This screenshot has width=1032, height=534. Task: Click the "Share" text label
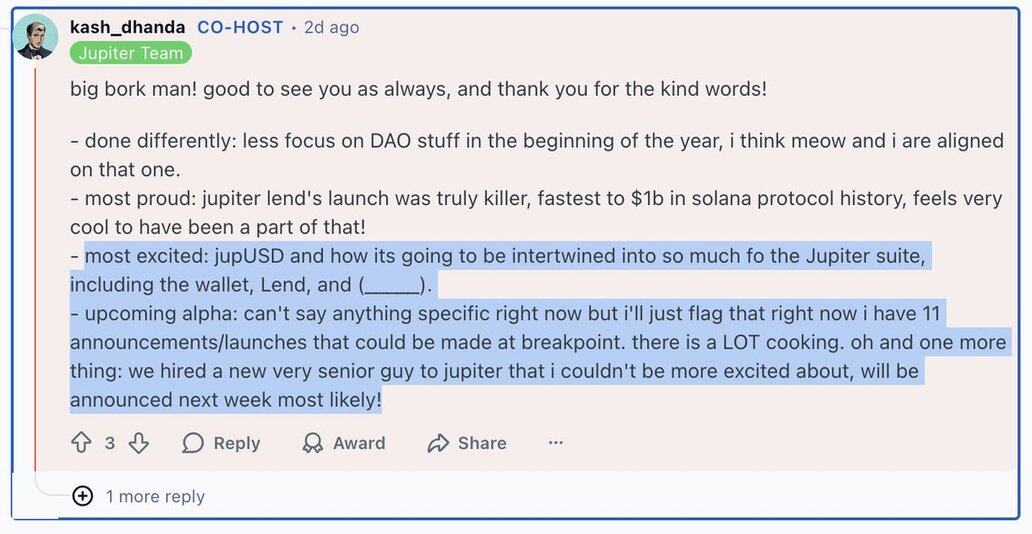[482, 443]
